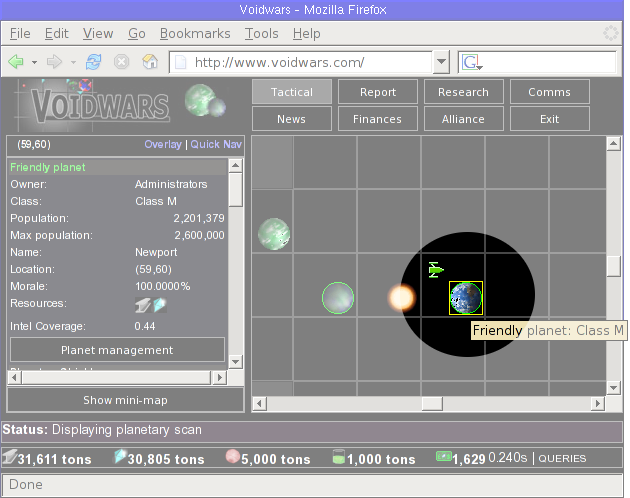The image size is (630, 498).
Task: Click the Planet management button
Action: (x=117, y=350)
